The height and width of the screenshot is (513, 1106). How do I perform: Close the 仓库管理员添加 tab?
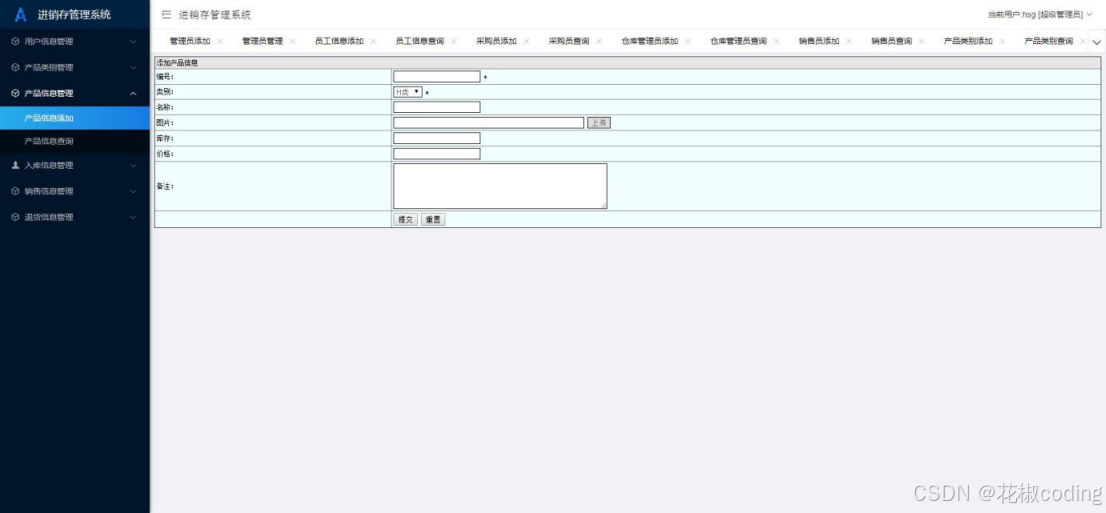[x=688, y=42]
